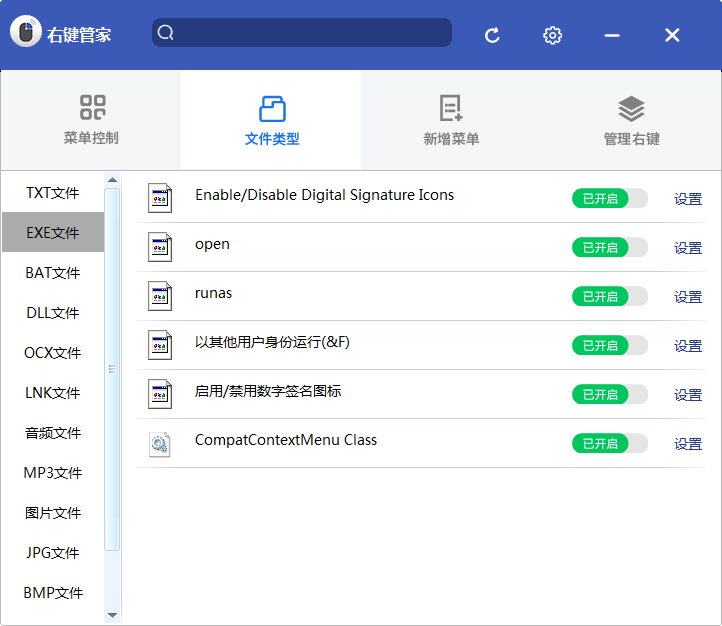This screenshot has width=722, height=626.
Task: Click icon beside 启用/禁用数字签名图标
Action: point(160,394)
